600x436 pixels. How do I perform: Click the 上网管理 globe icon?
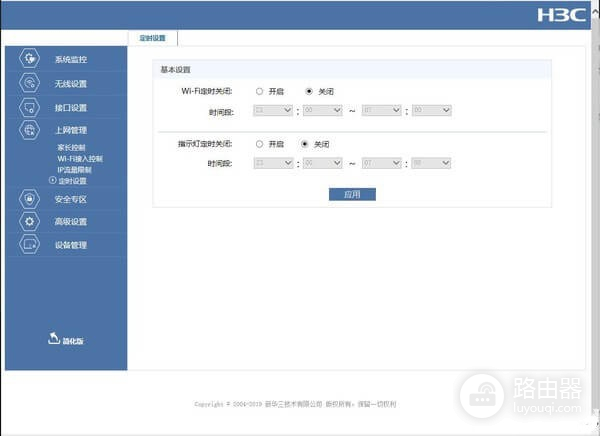[30, 130]
